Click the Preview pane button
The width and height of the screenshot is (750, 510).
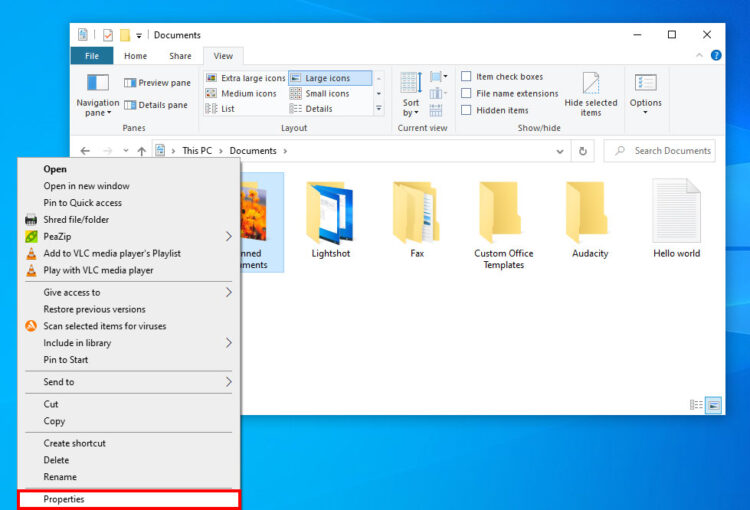(x=156, y=83)
